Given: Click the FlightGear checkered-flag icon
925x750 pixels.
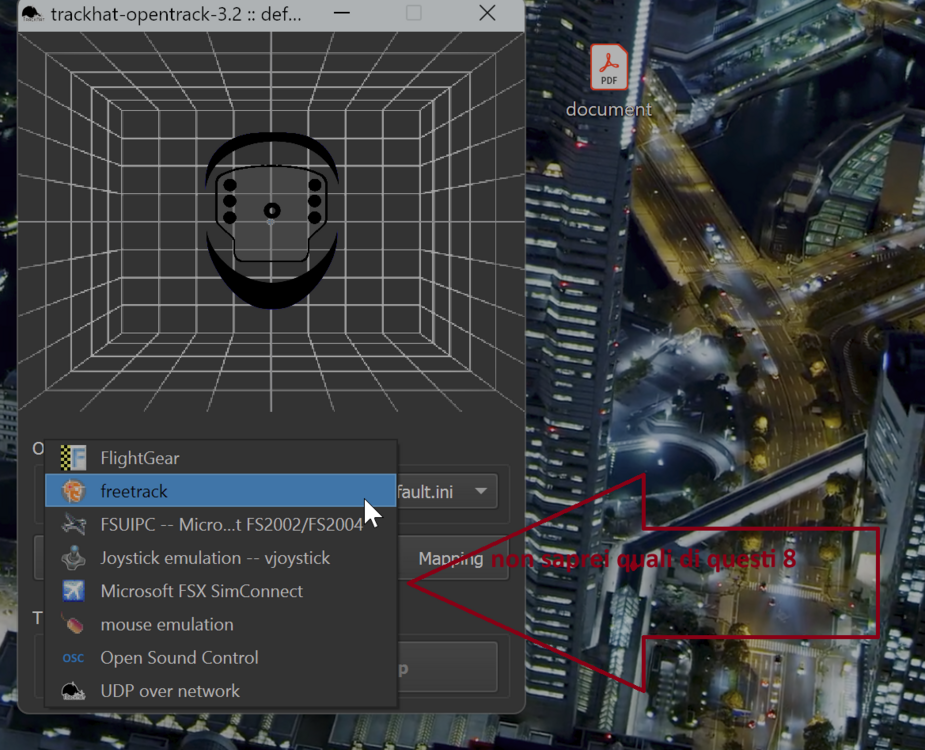Looking at the screenshot, I should point(71,458).
